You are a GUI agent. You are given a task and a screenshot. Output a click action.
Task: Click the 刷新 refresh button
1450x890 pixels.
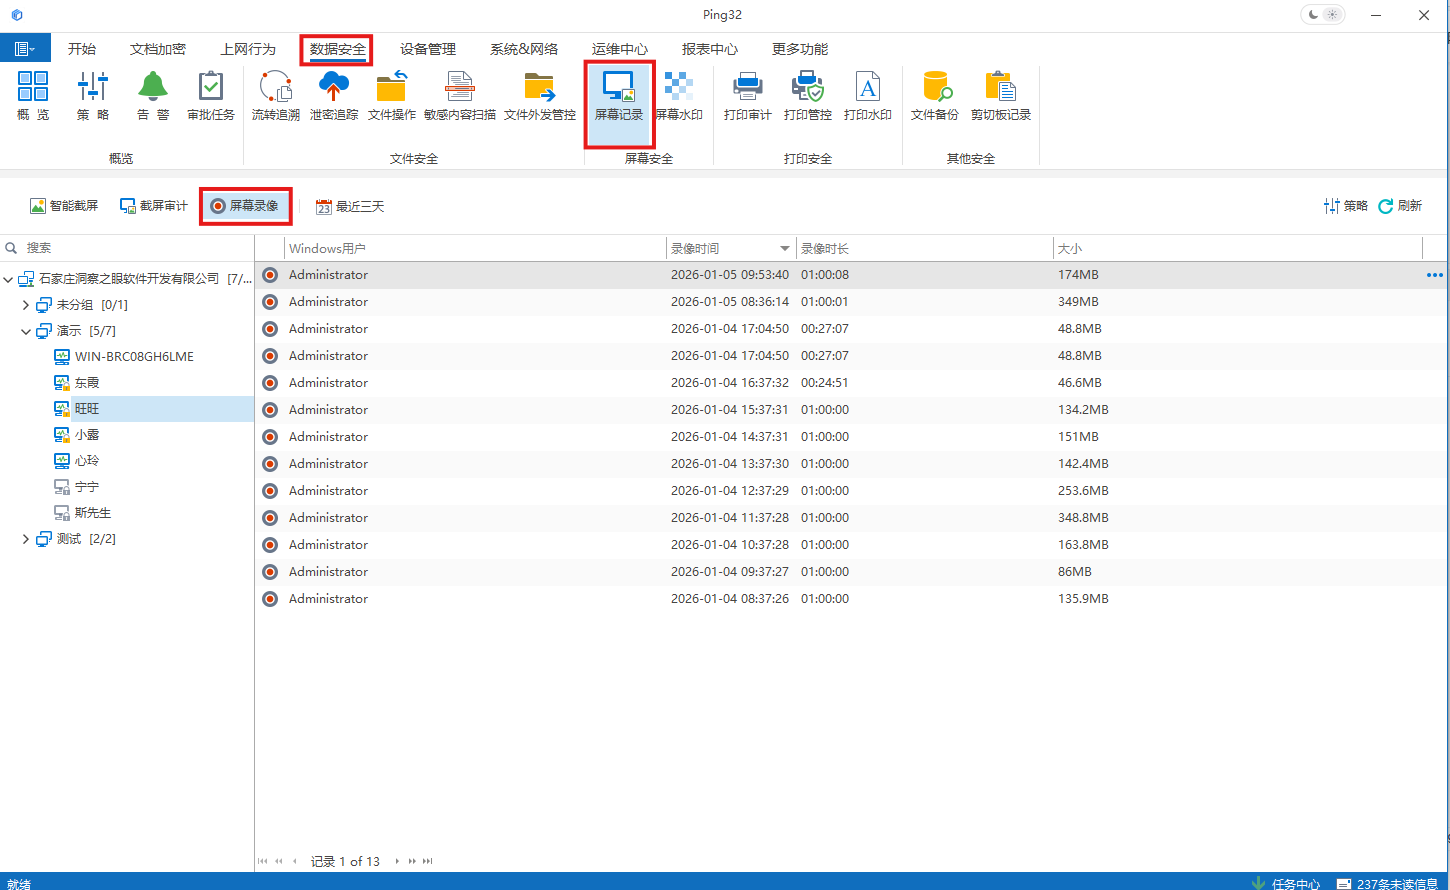pos(1400,206)
